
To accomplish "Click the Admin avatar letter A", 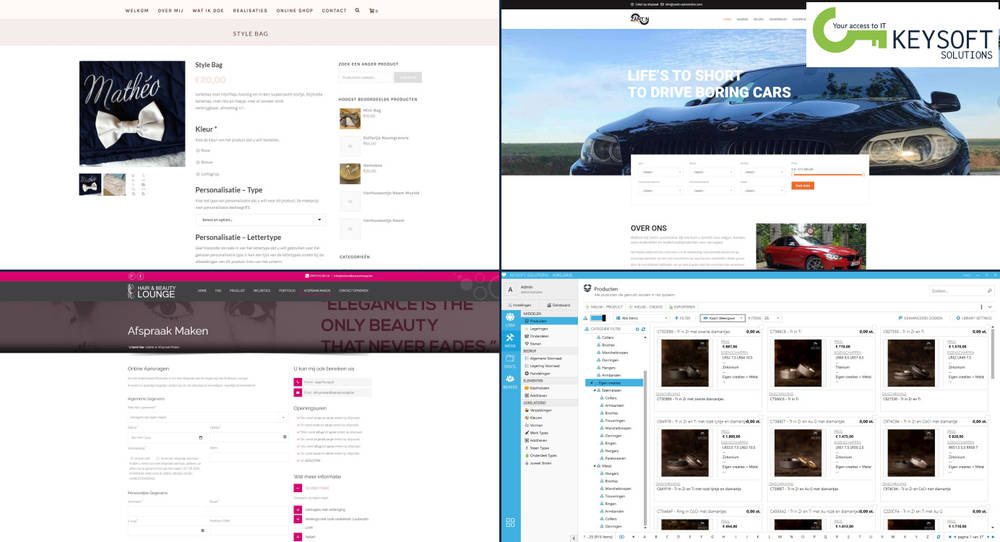I will (510, 289).
